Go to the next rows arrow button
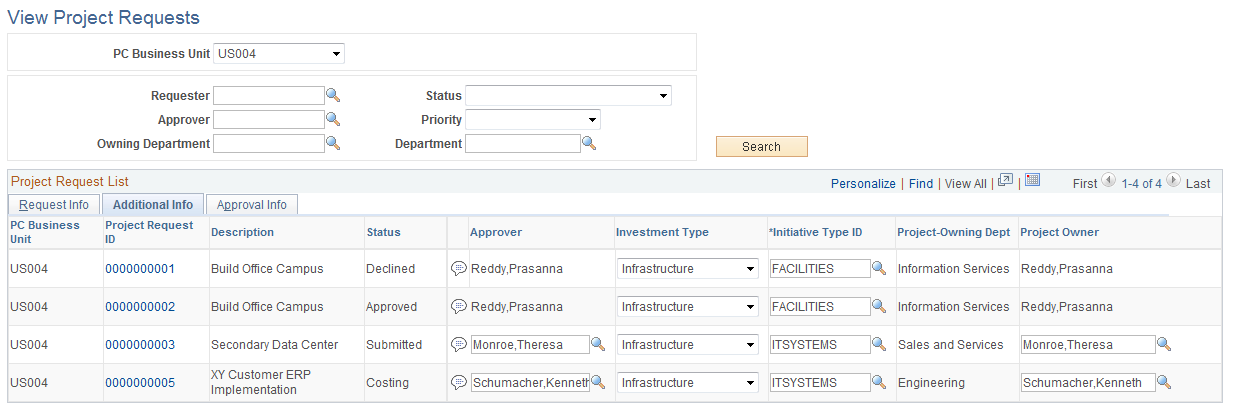 coord(1173,182)
